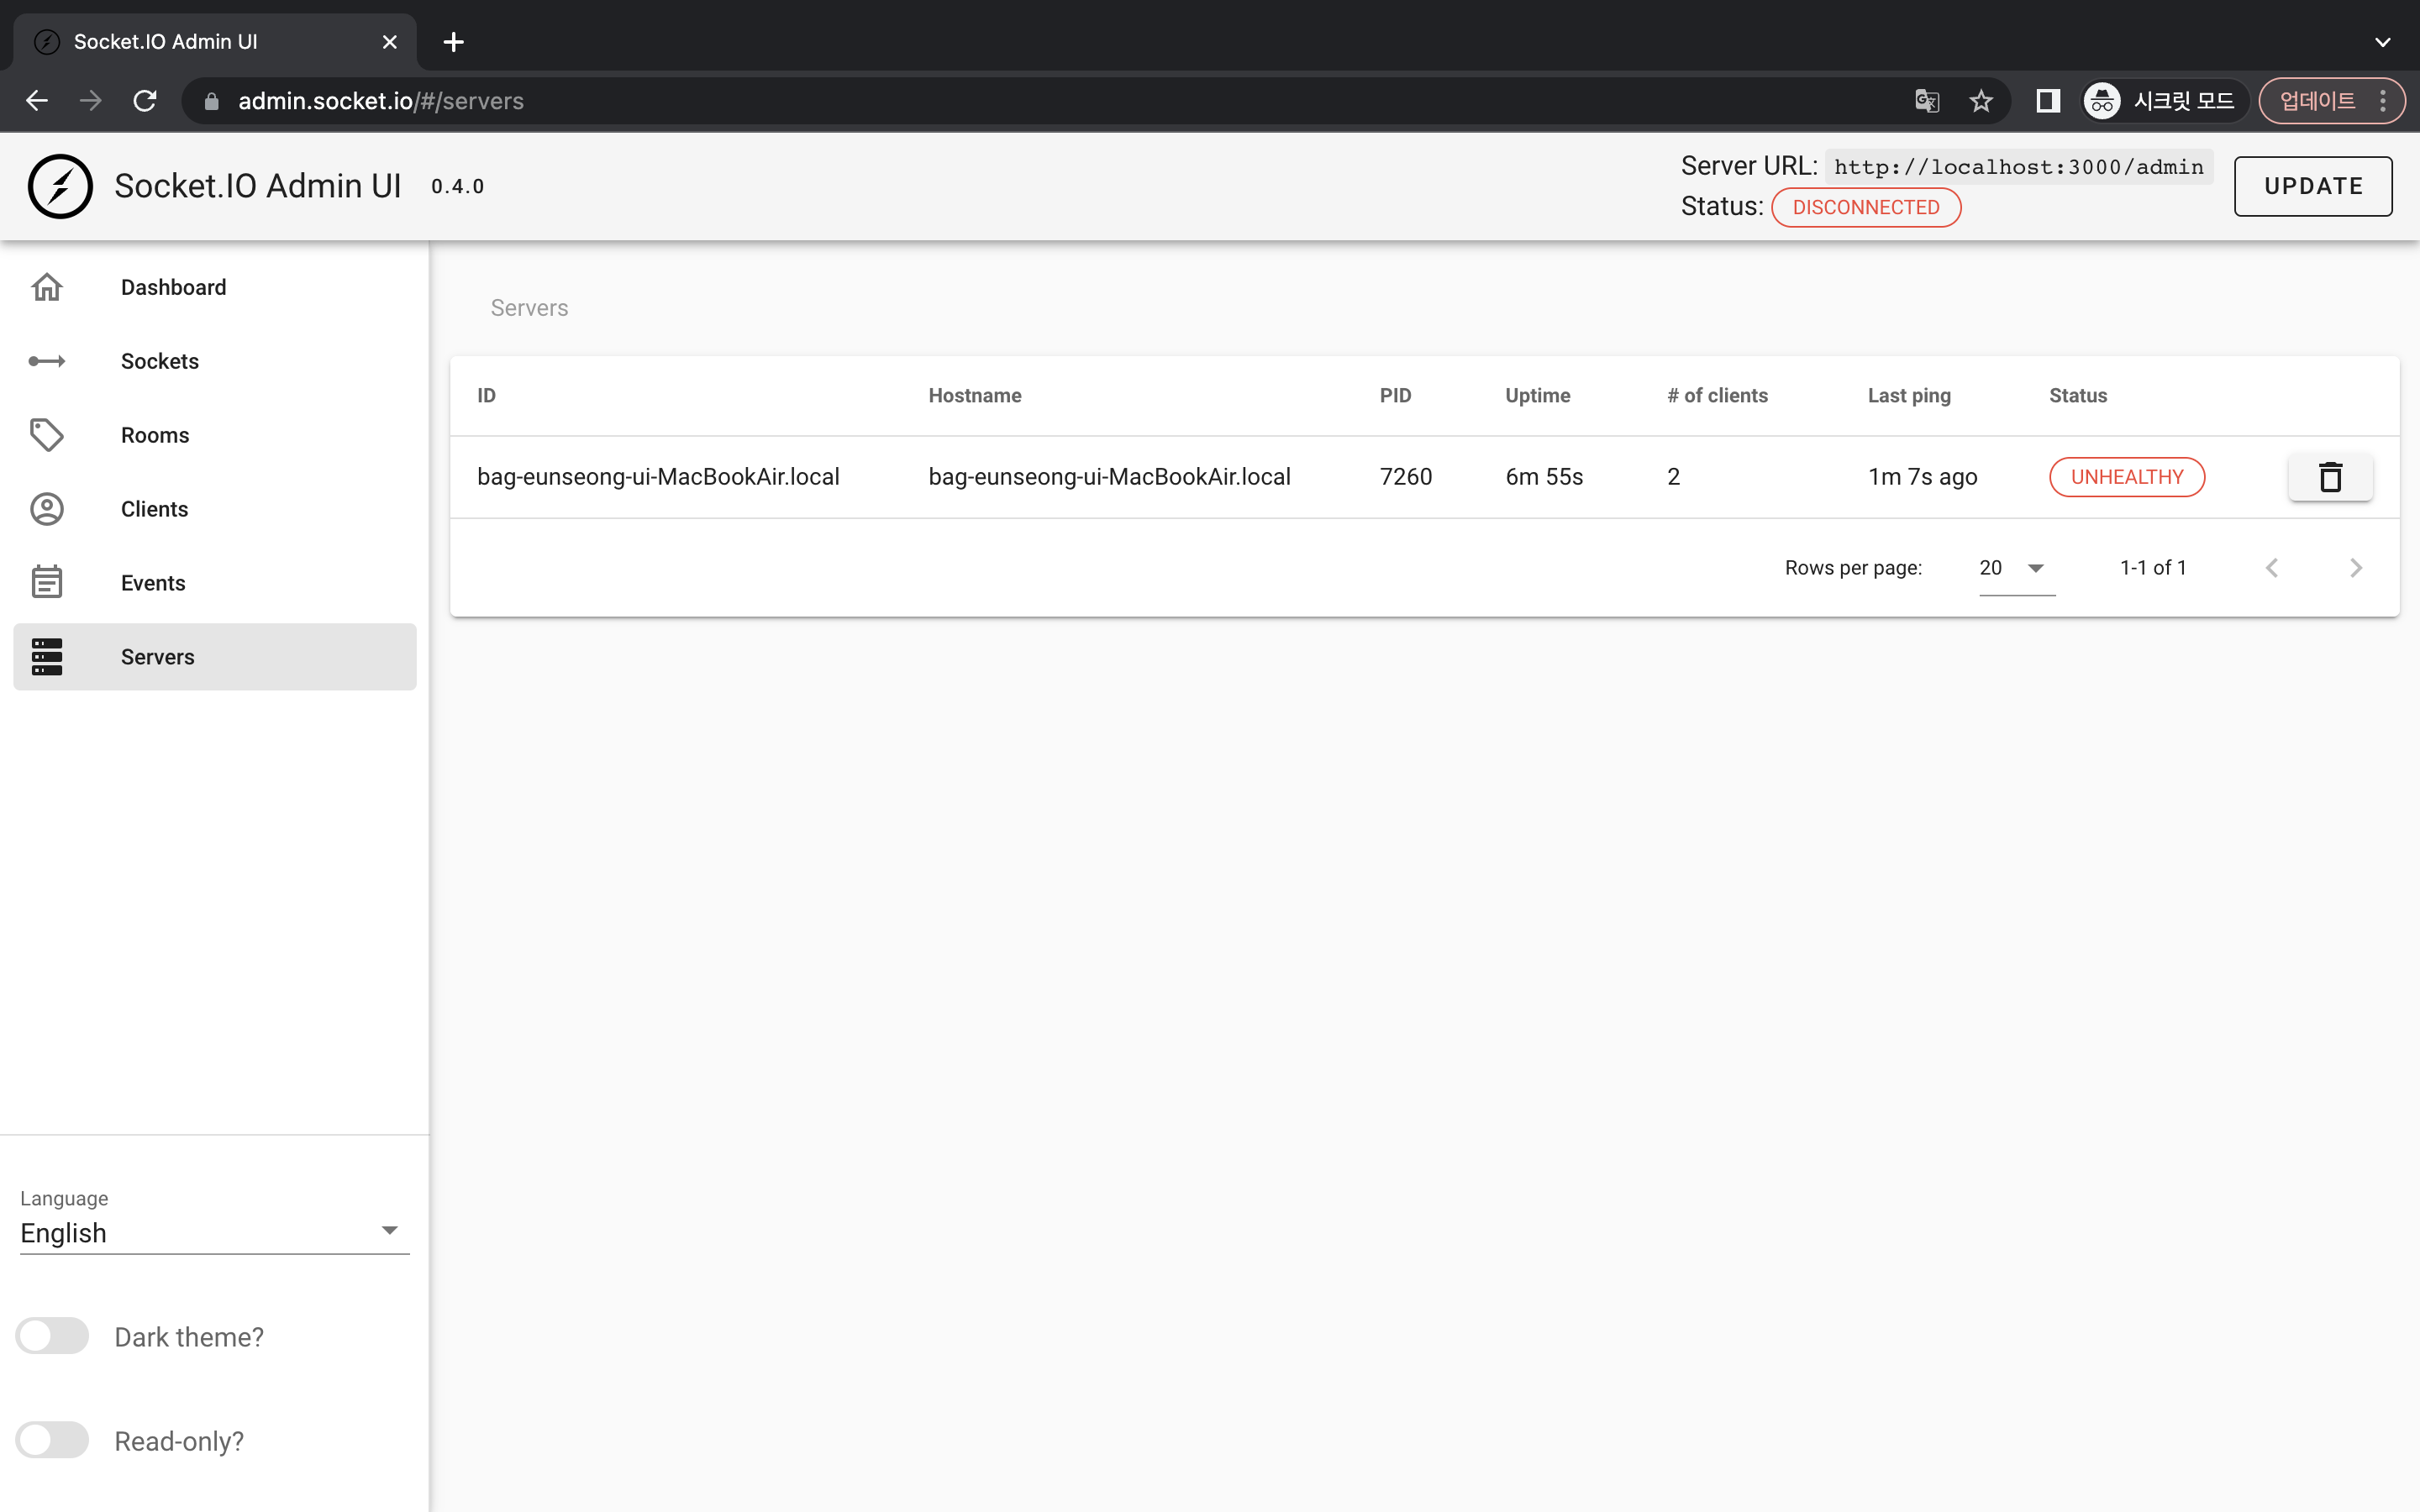The height and width of the screenshot is (1512, 2420).
Task: Edit the Server URL field
Action: tap(2018, 166)
